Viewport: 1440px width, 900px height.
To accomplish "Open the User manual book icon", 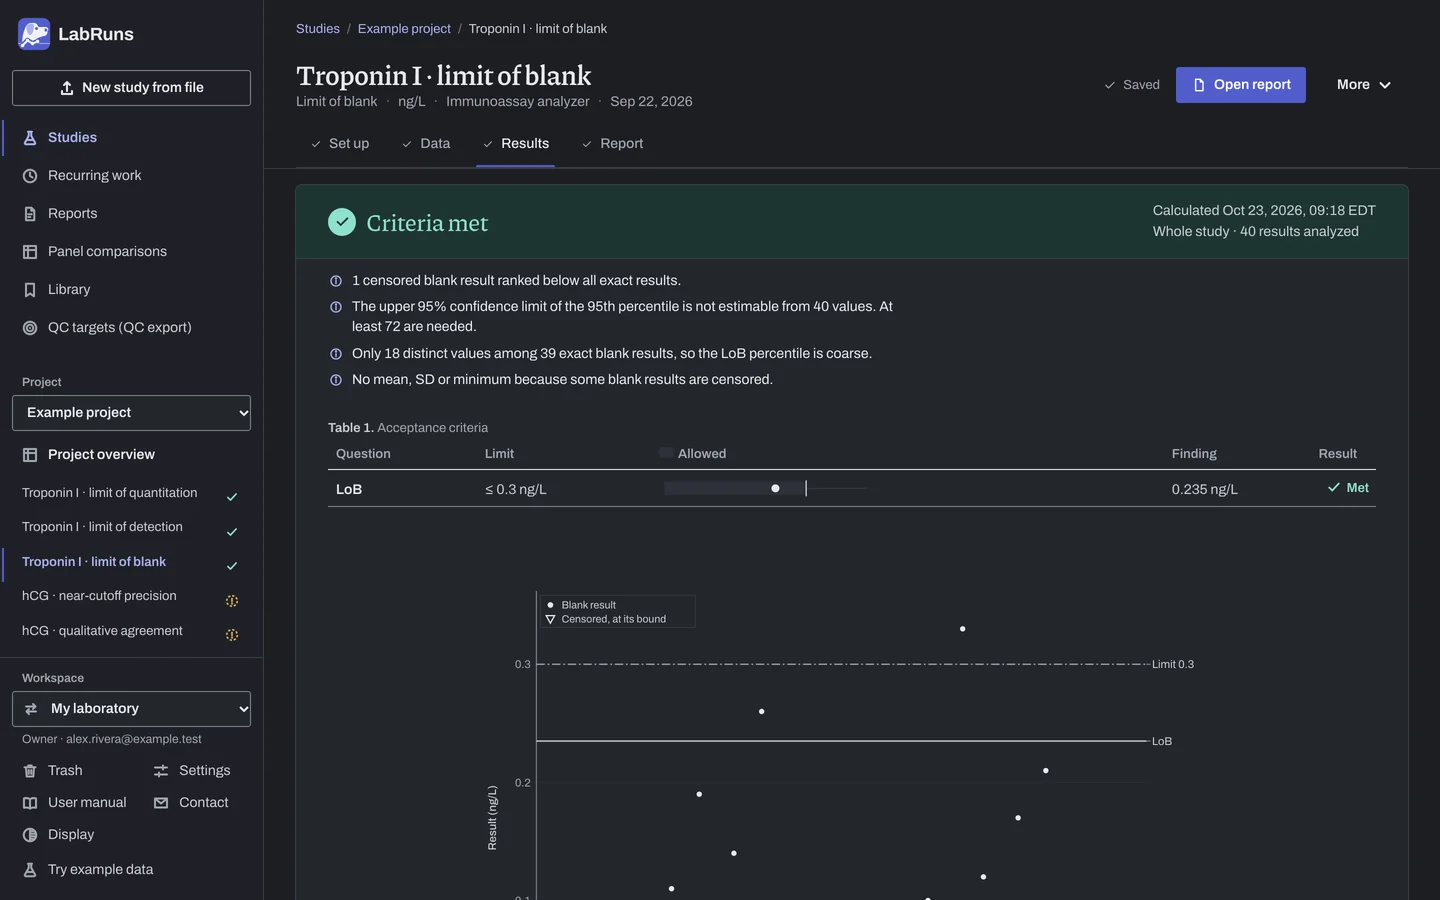I will click(x=30, y=803).
